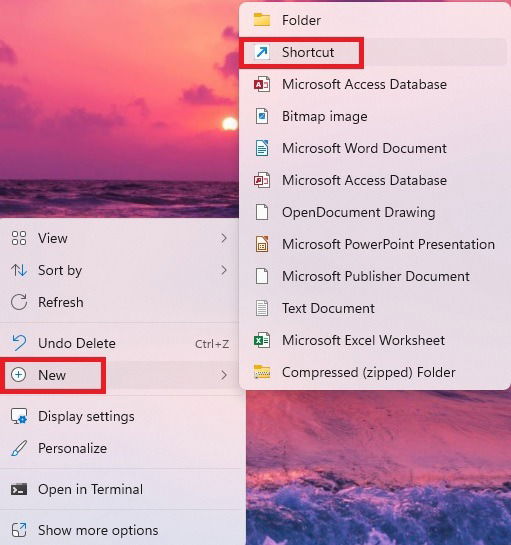The height and width of the screenshot is (545, 511).
Task: Click the Shortcut arrow icon
Action: pyautogui.click(x=262, y=52)
